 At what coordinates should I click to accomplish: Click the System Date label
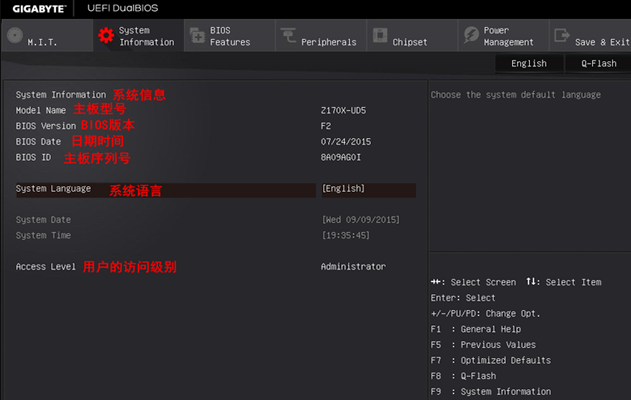43,220
